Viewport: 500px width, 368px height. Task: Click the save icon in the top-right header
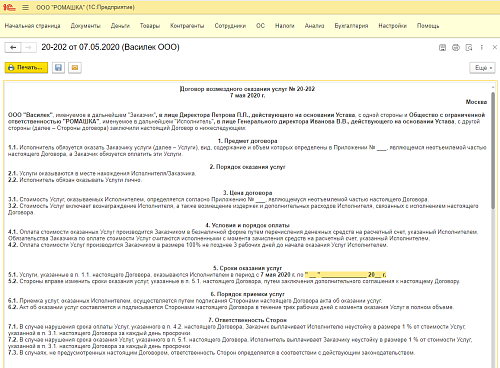tap(442, 48)
